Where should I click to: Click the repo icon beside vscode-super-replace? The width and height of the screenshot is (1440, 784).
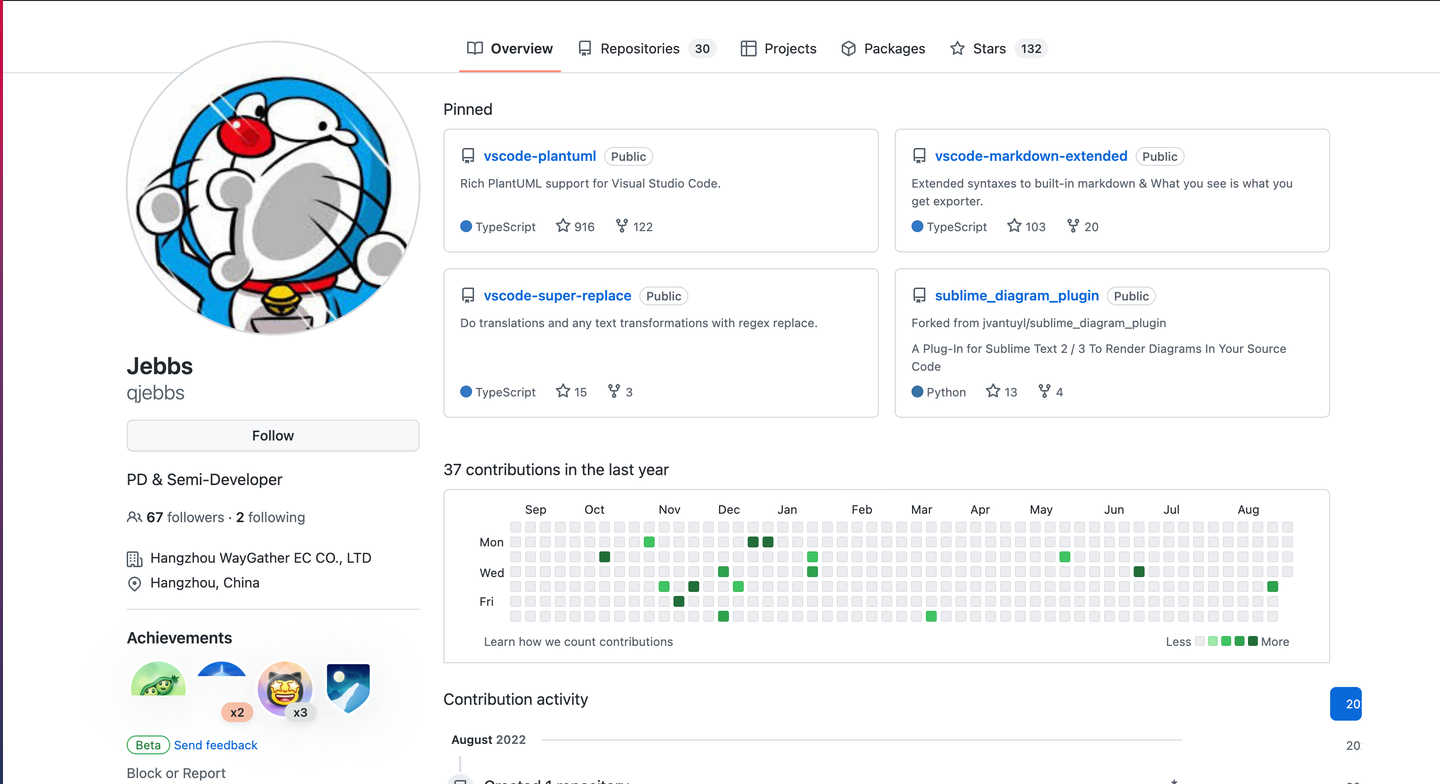point(468,296)
